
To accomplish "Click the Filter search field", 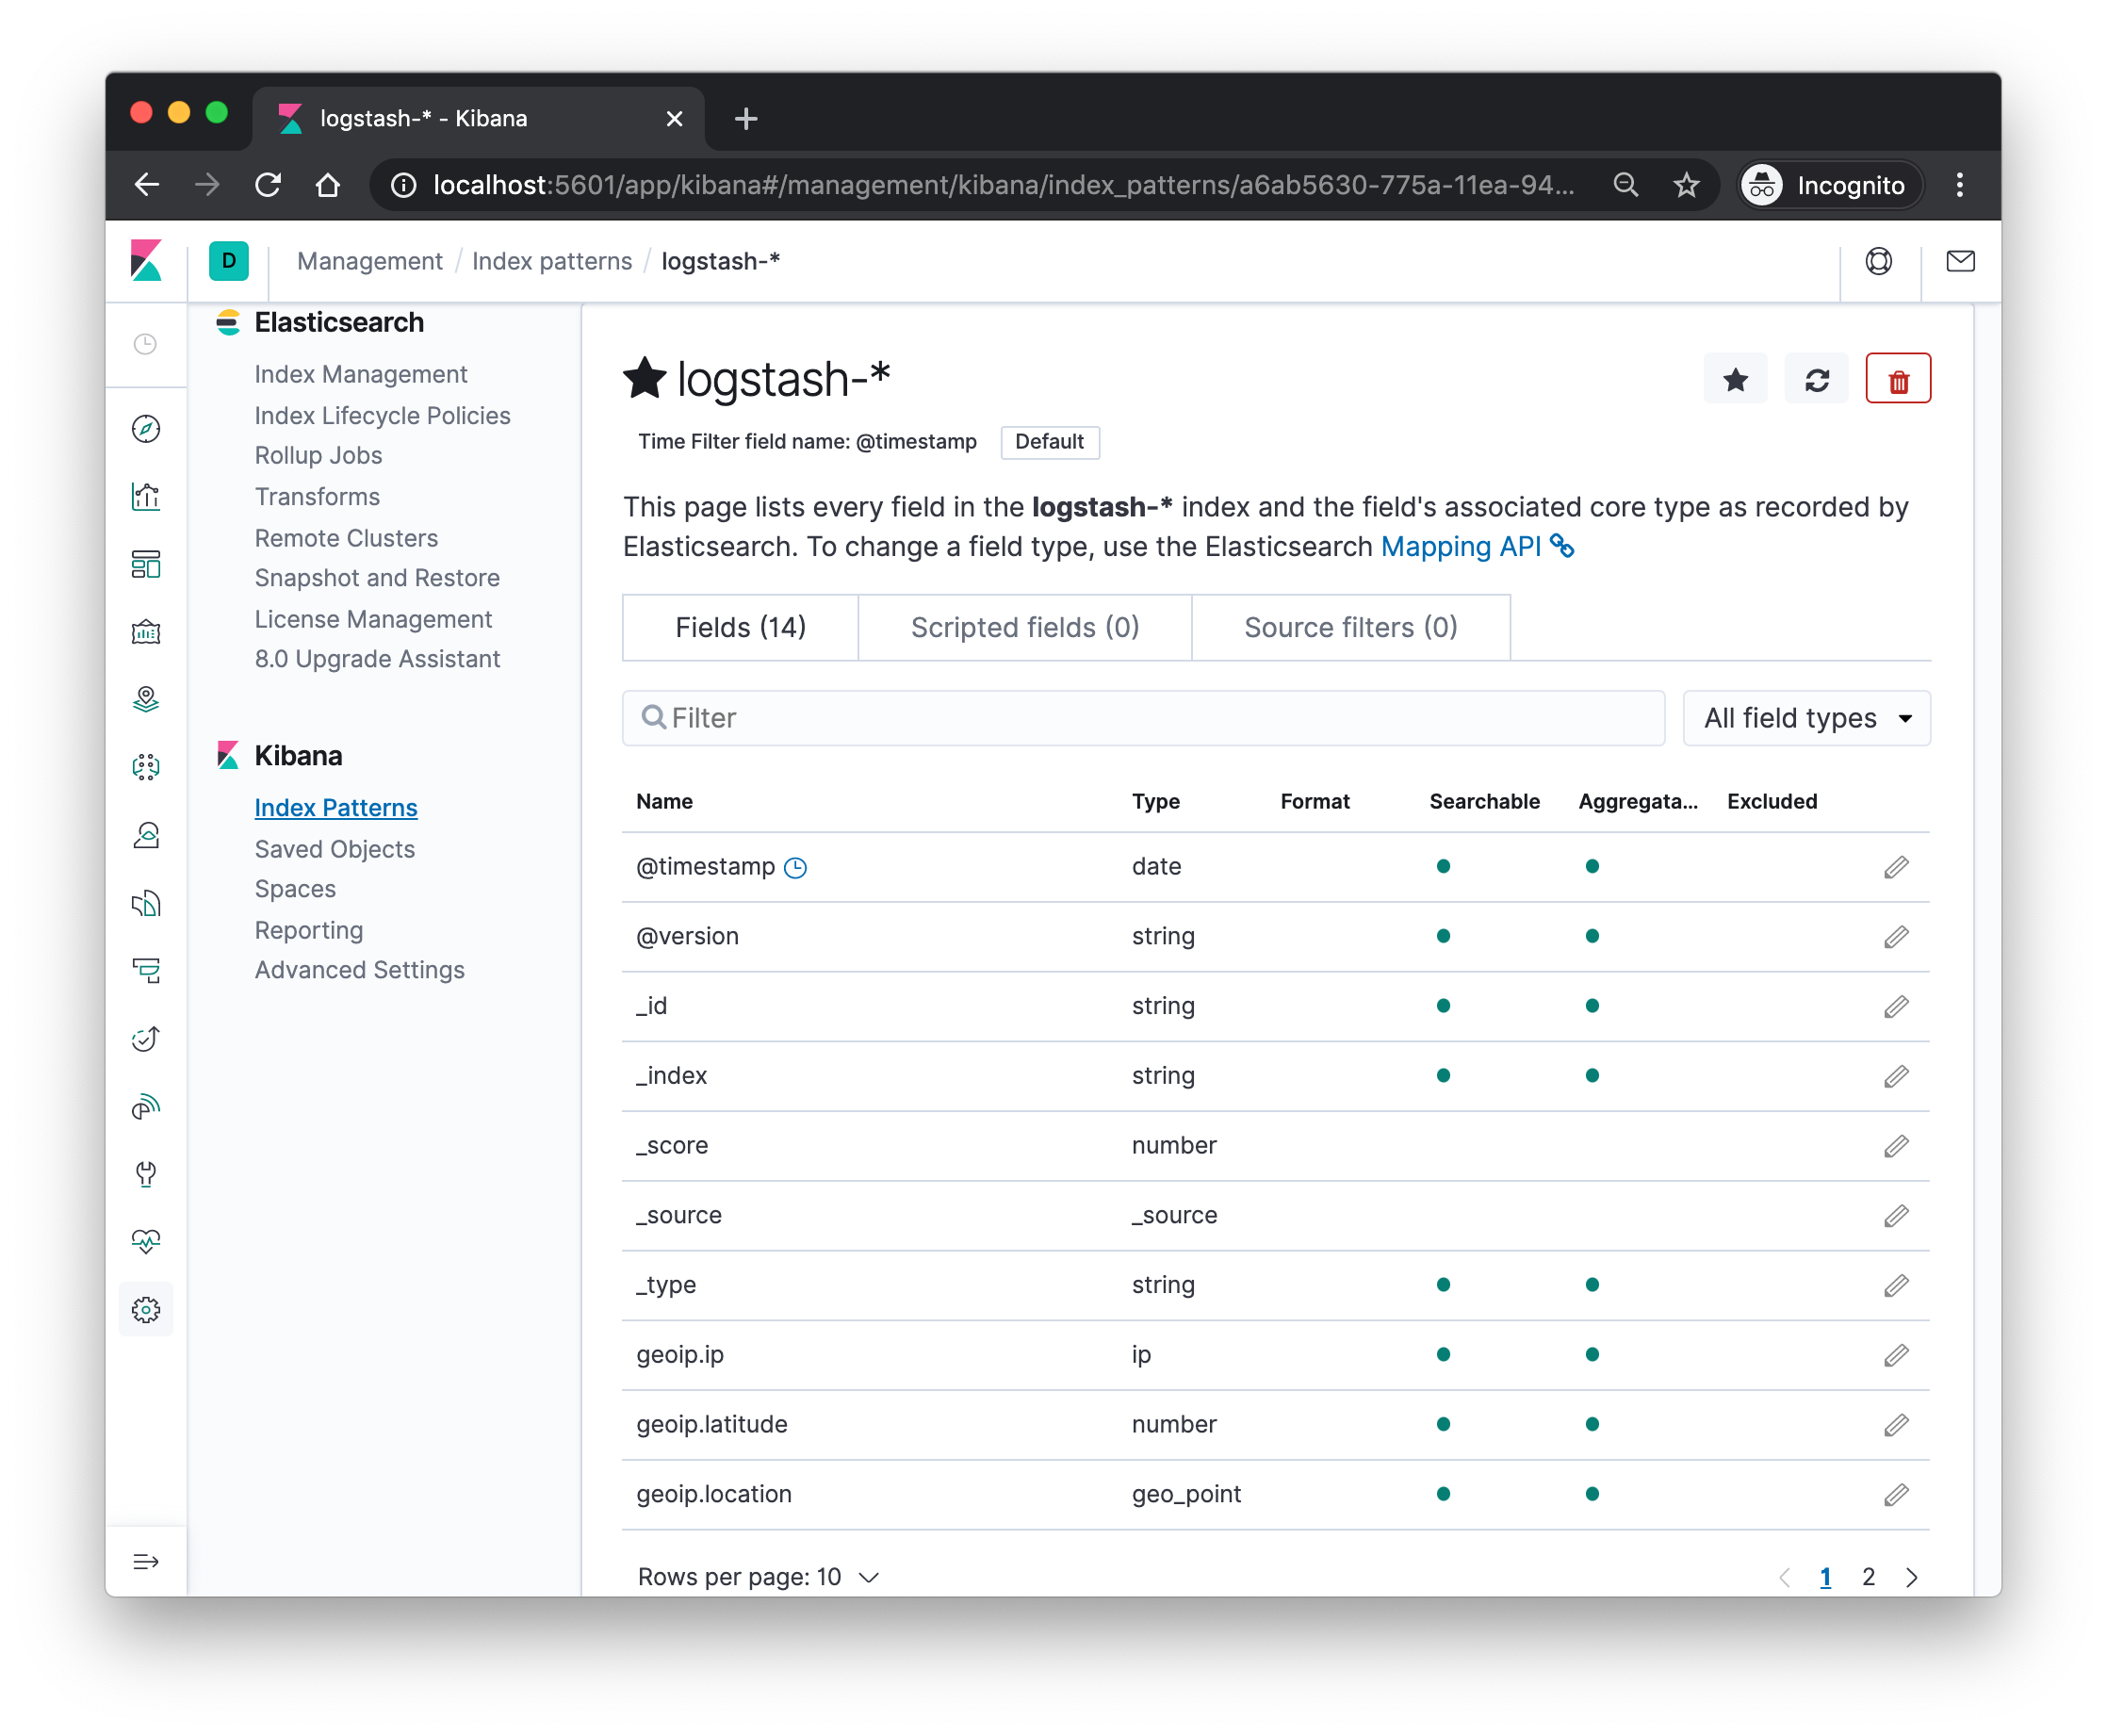I will pyautogui.click(x=1143, y=718).
